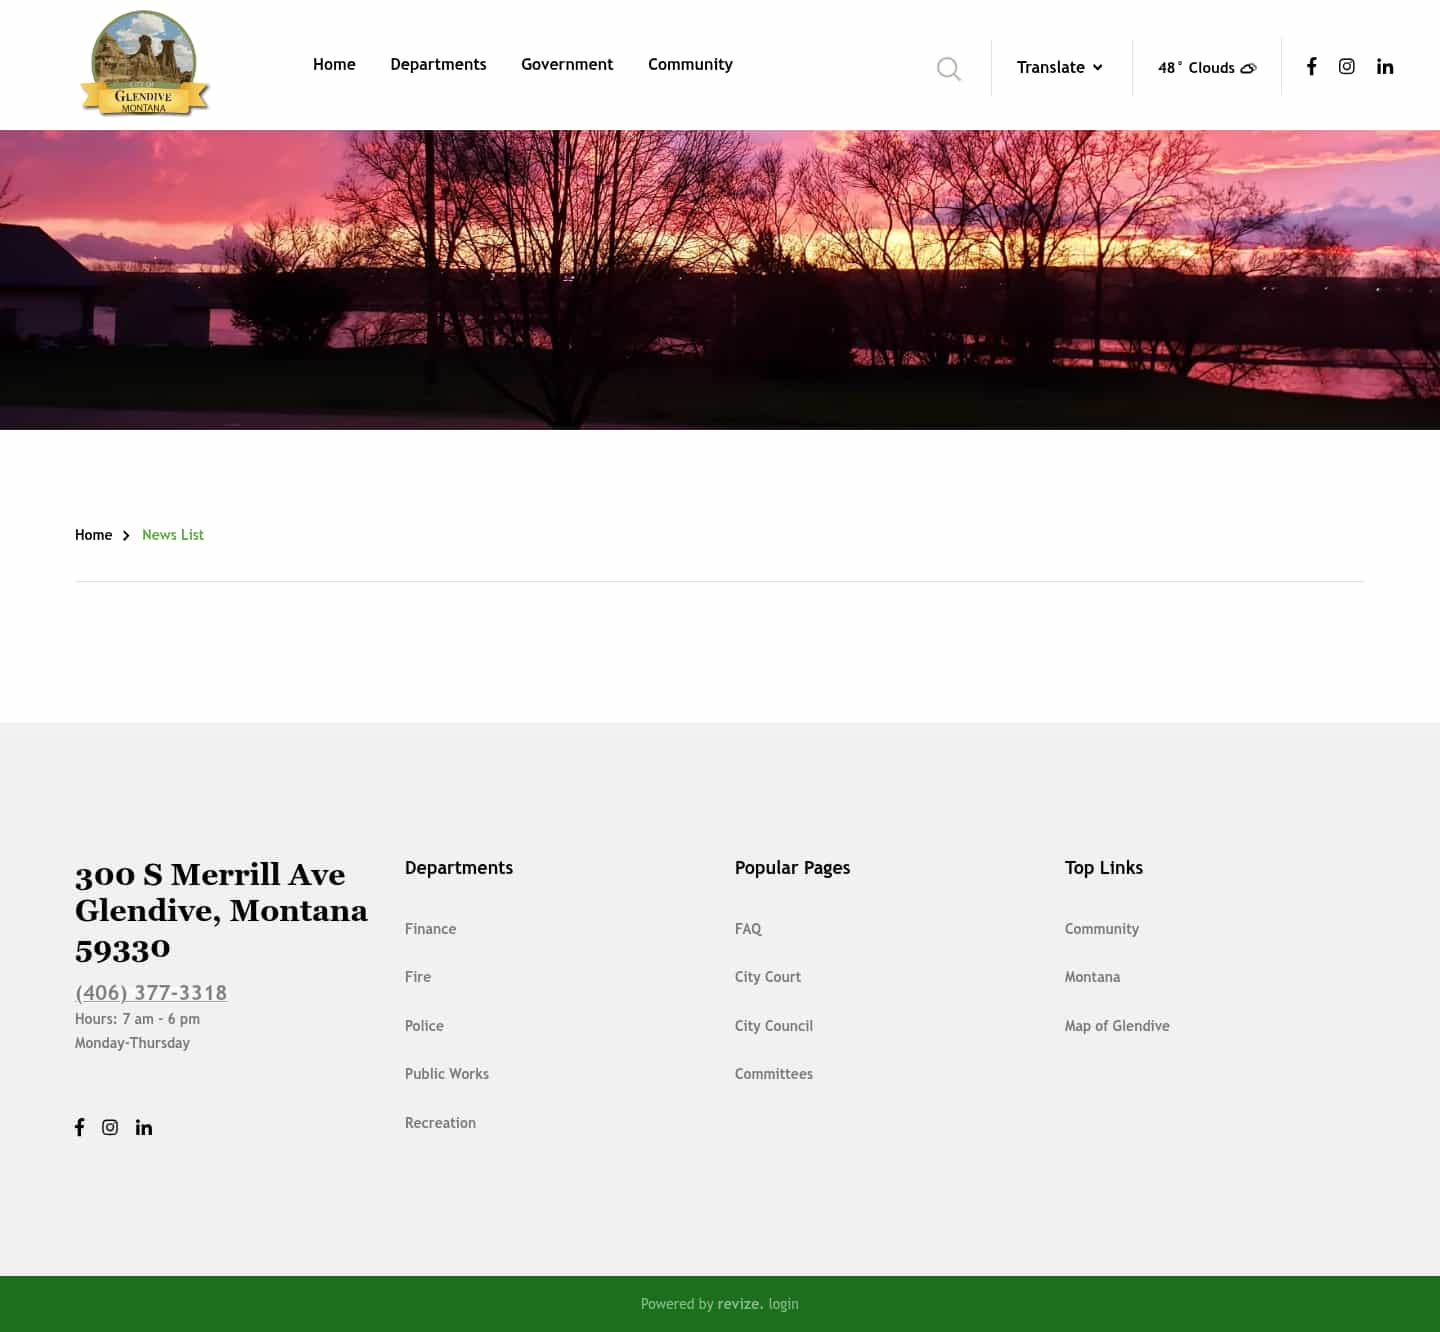
Task: Call the (406) 377-3318 phone link
Action: point(151,993)
